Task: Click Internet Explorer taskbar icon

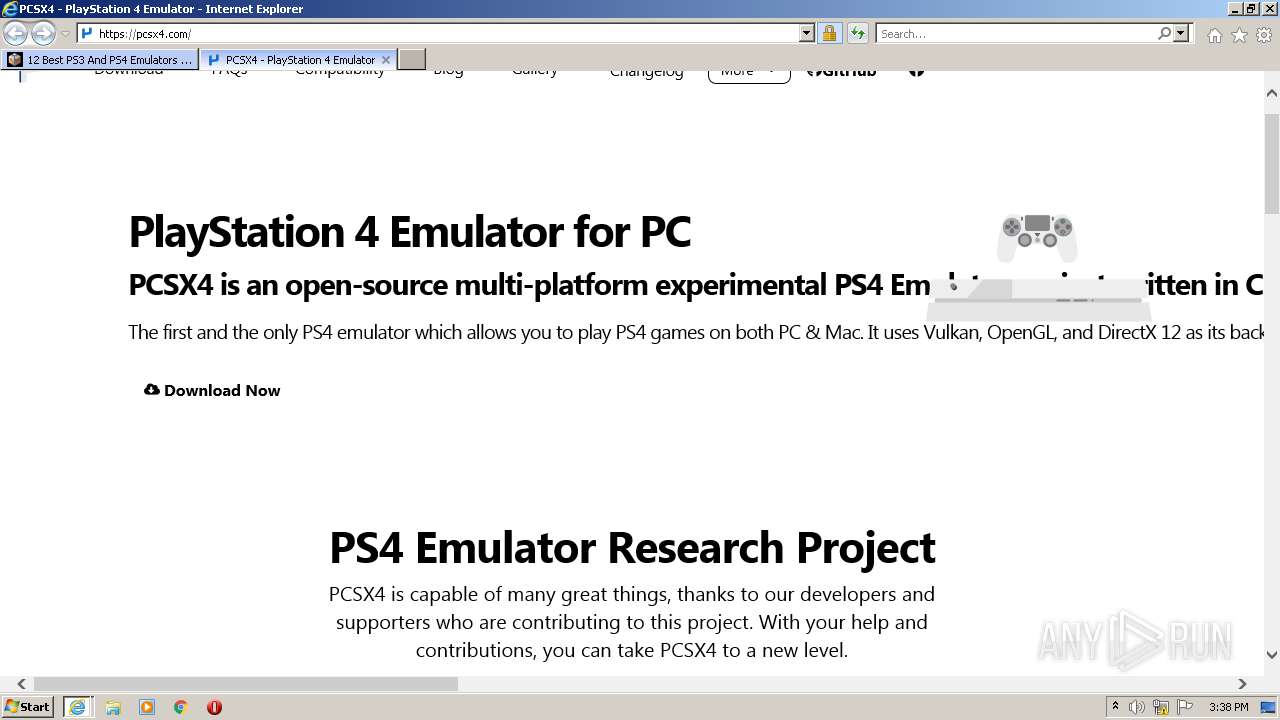Action: [77, 707]
